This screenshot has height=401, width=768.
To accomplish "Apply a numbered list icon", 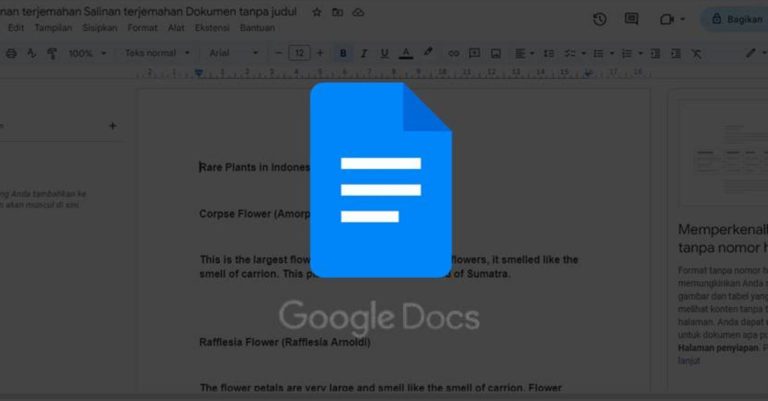I will pos(626,53).
